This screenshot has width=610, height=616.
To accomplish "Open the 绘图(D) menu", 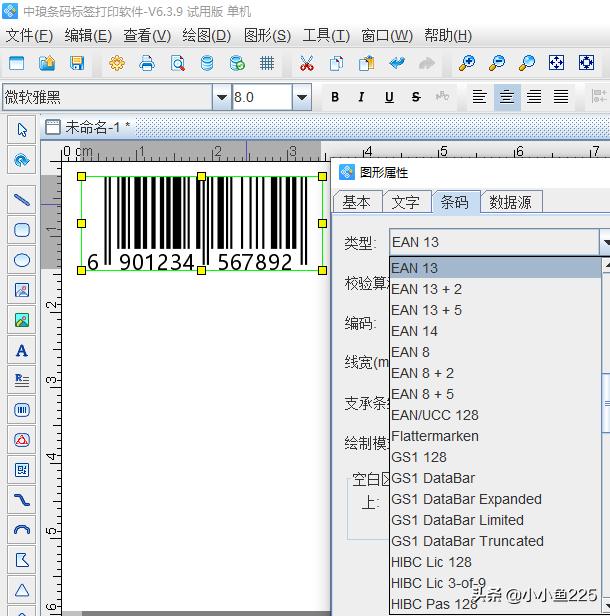I will [x=206, y=36].
